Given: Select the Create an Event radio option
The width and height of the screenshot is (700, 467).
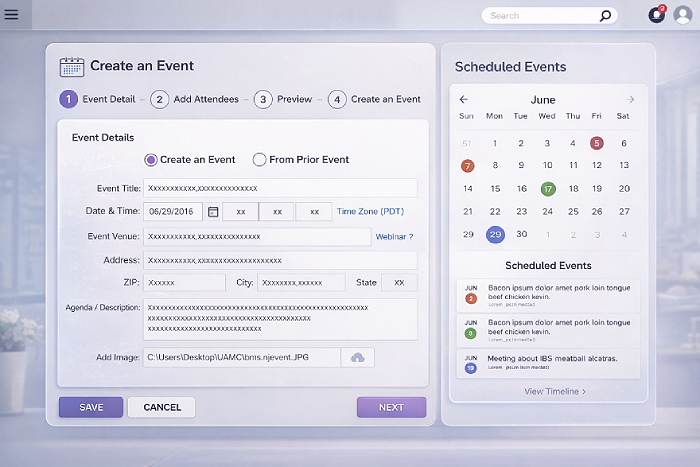Looking at the screenshot, I should point(151,159).
